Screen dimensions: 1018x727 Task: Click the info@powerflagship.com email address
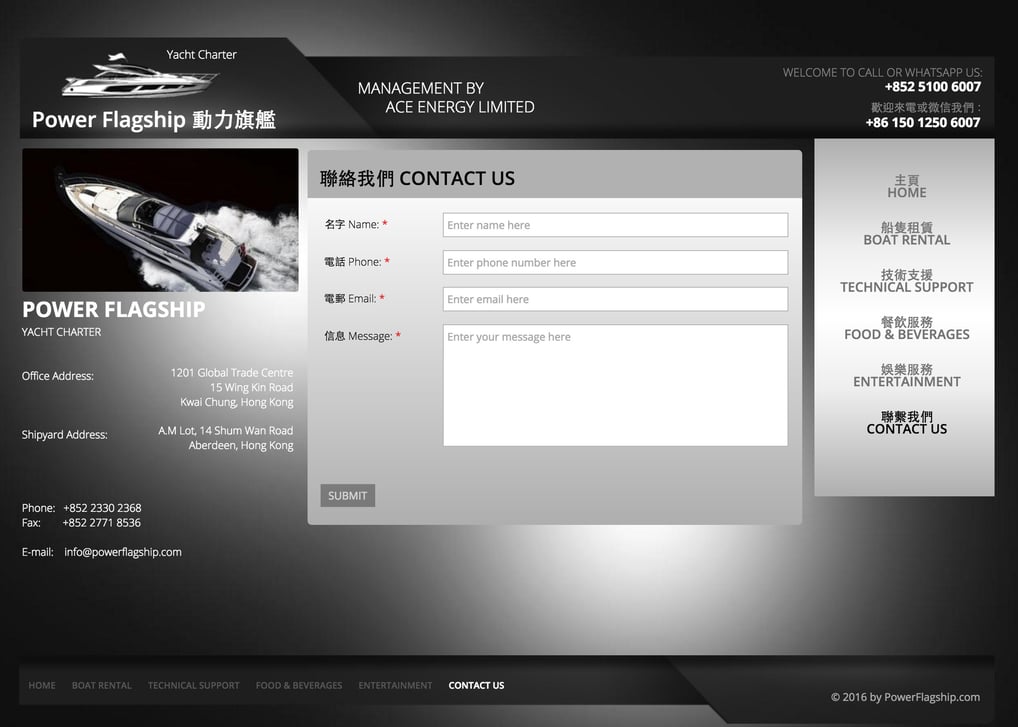[123, 552]
